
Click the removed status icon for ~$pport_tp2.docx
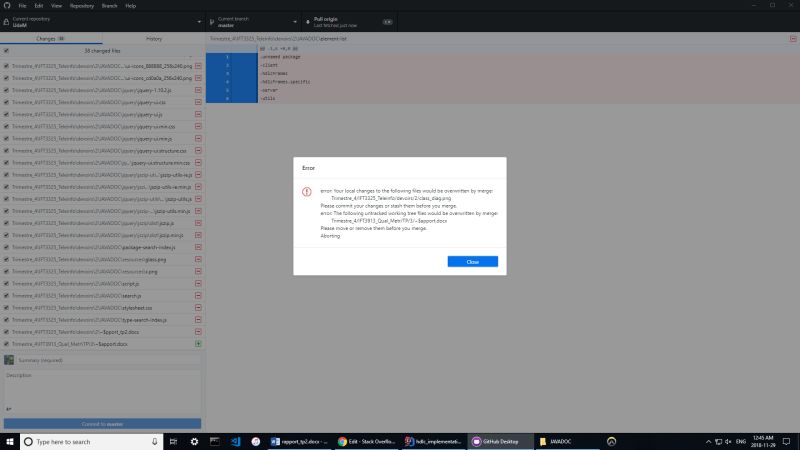pyautogui.click(x=198, y=332)
